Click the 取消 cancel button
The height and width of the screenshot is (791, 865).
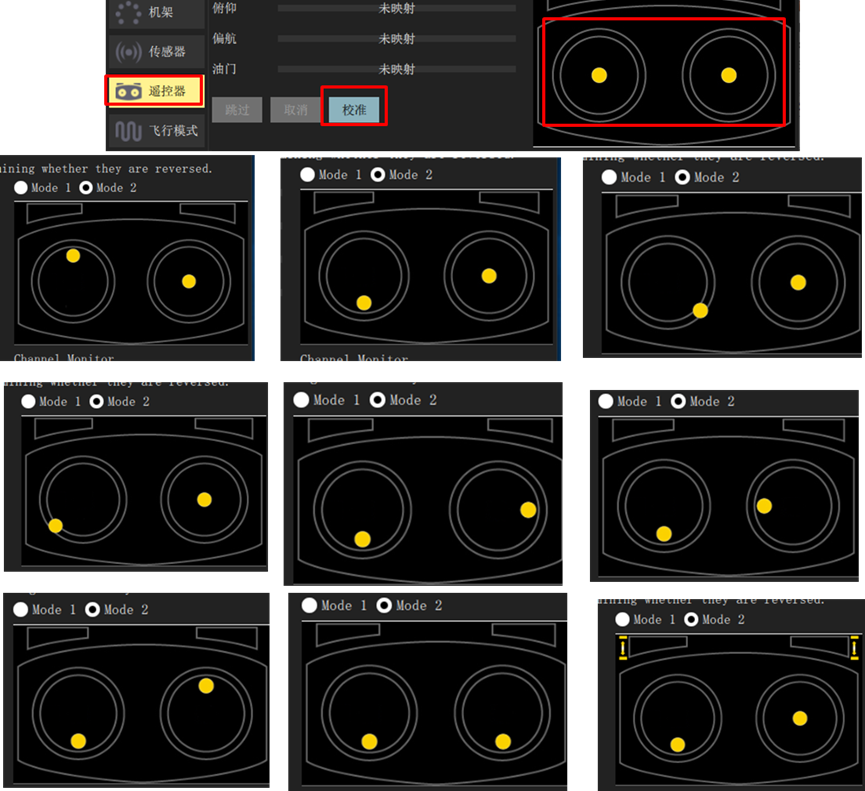(295, 110)
